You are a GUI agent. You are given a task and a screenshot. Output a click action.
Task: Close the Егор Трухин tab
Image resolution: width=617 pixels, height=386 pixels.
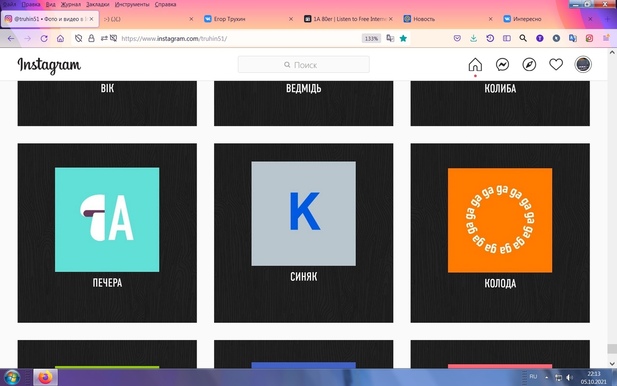[x=291, y=19]
